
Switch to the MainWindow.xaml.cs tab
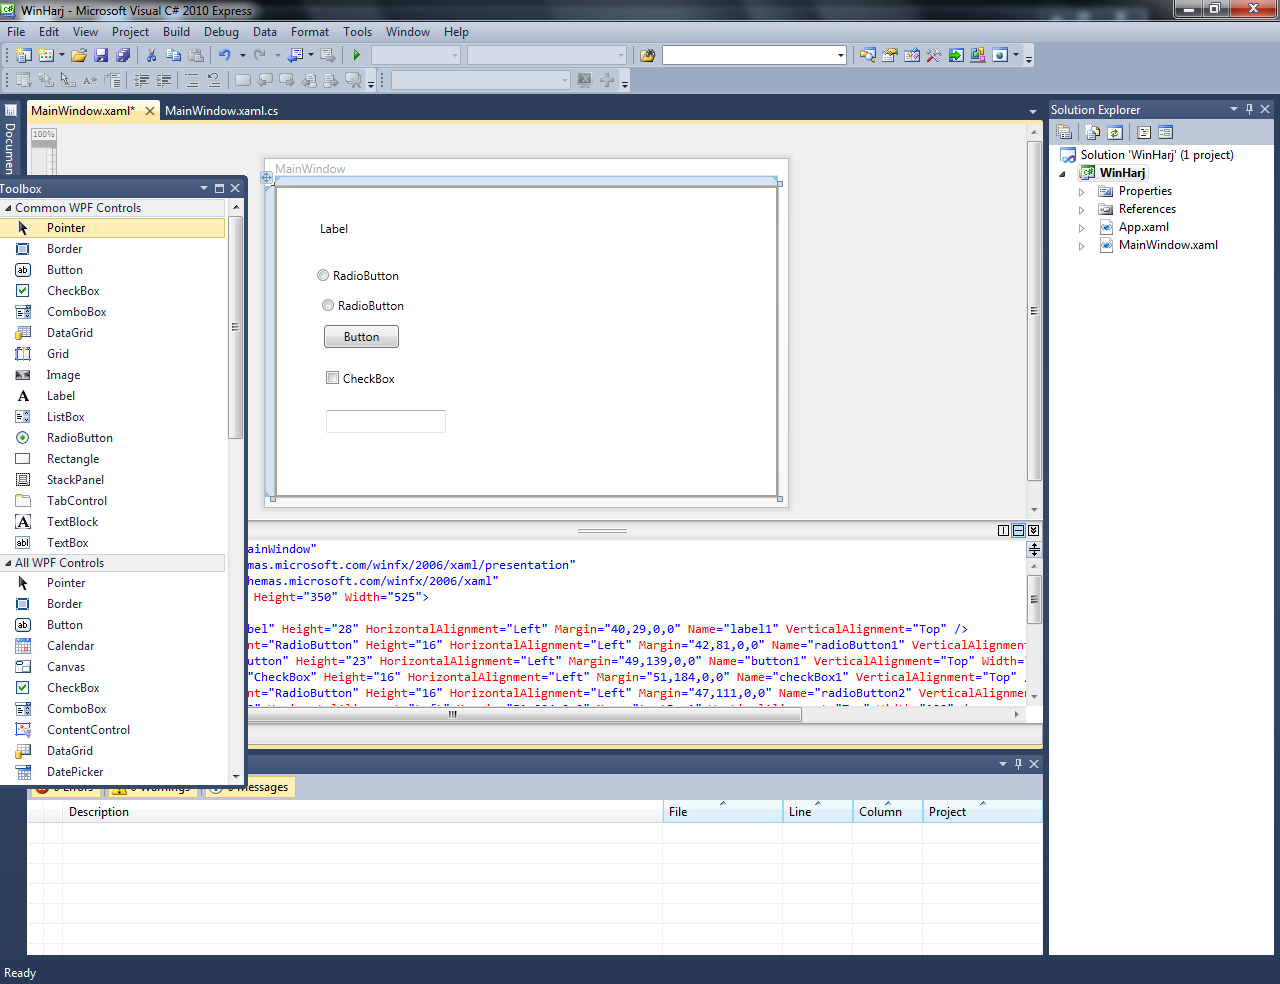[222, 111]
